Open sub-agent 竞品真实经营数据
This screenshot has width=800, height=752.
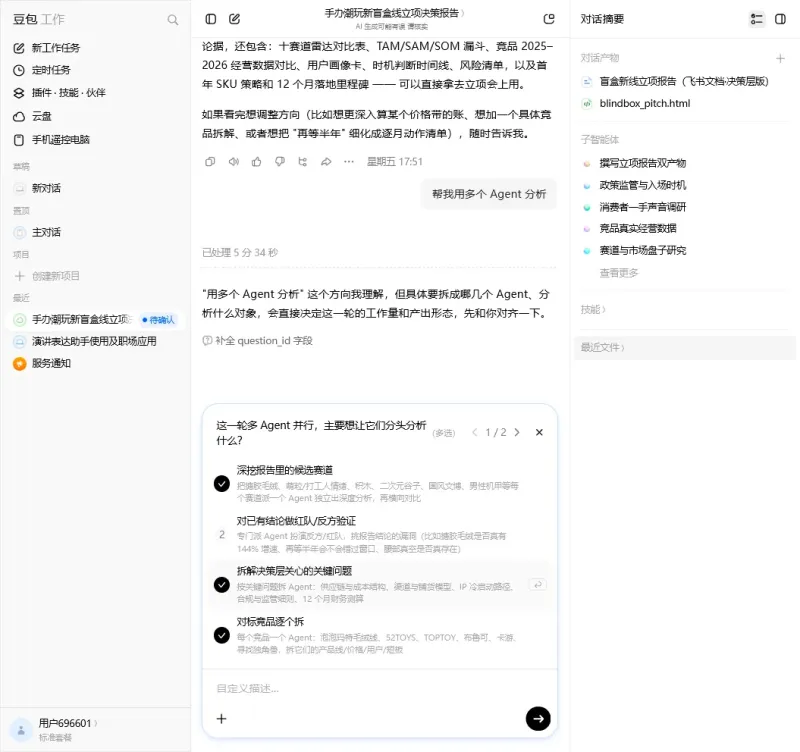pos(638,229)
